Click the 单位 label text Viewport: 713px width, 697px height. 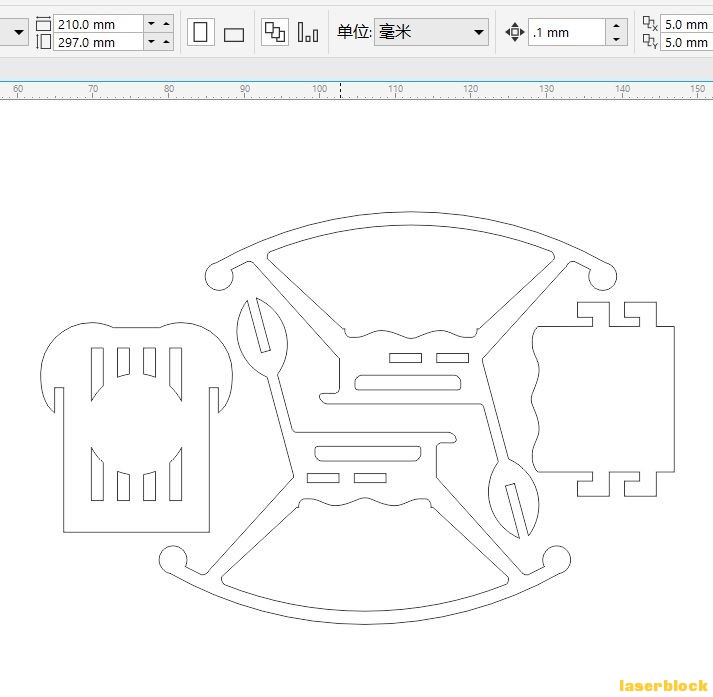(x=354, y=32)
